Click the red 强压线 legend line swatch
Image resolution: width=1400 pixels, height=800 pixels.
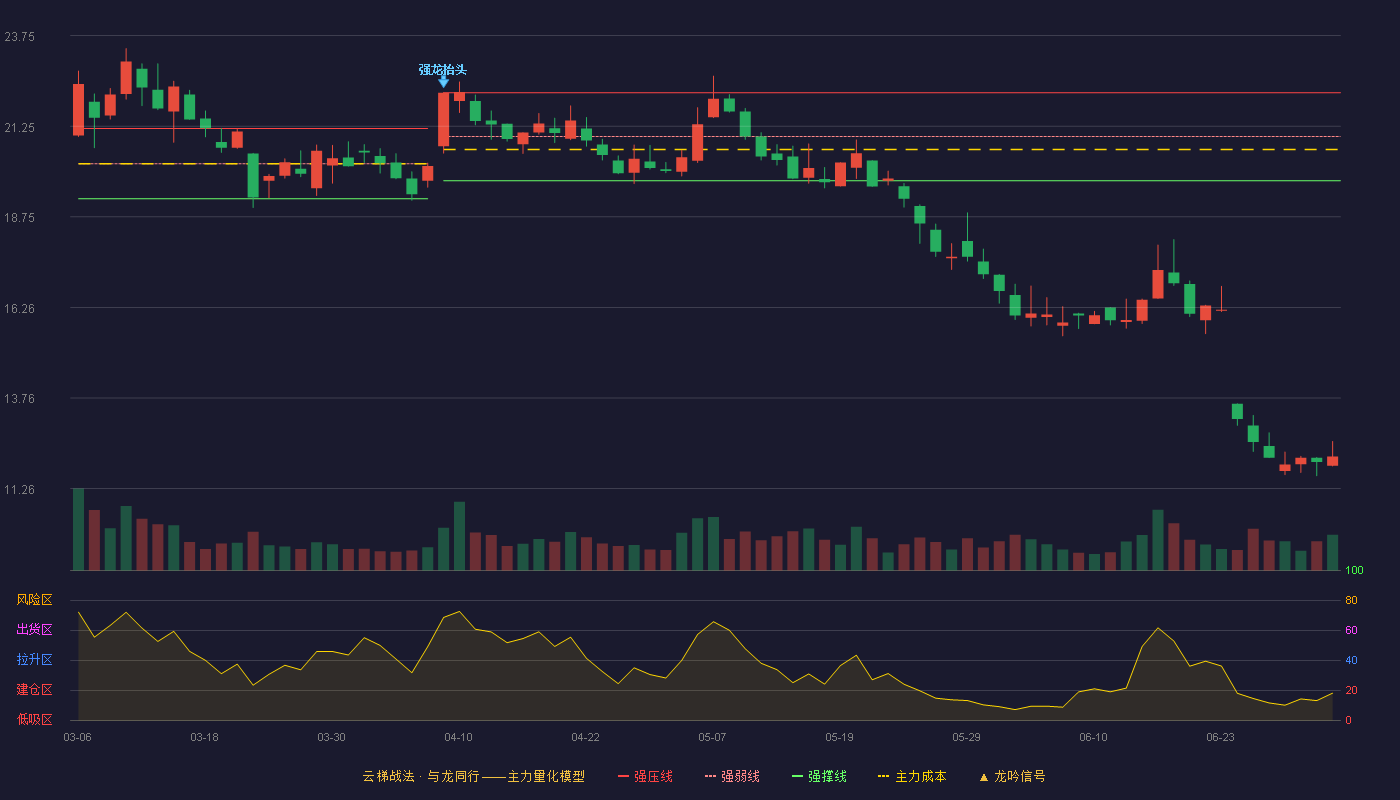[623, 776]
